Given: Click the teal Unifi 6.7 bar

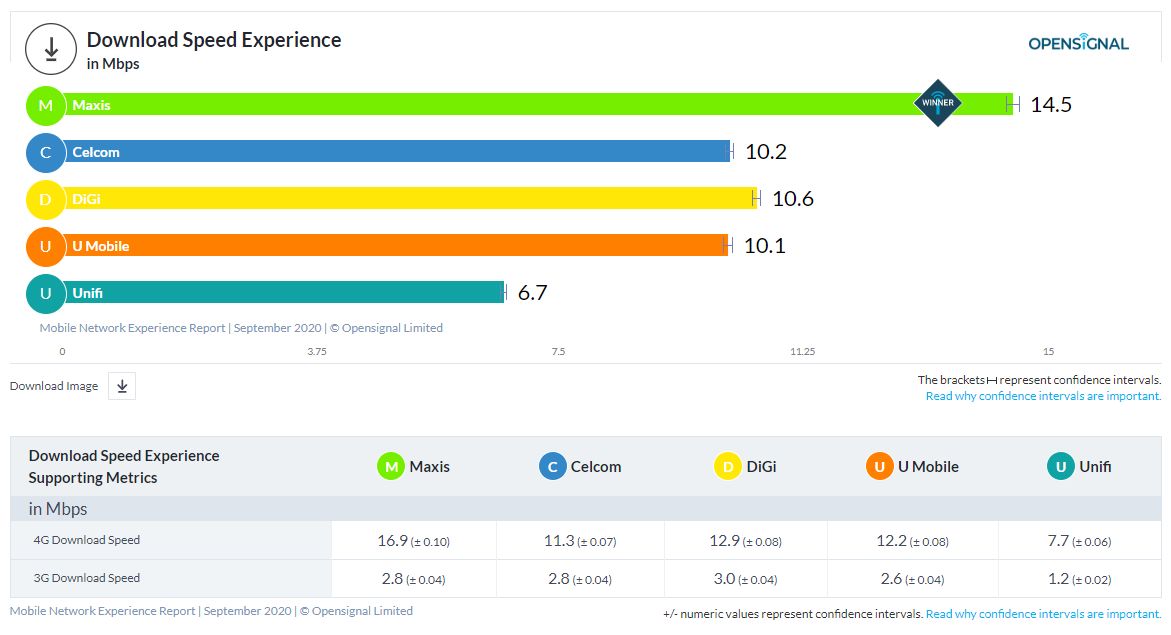Looking at the screenshot, I should (300, 293).
